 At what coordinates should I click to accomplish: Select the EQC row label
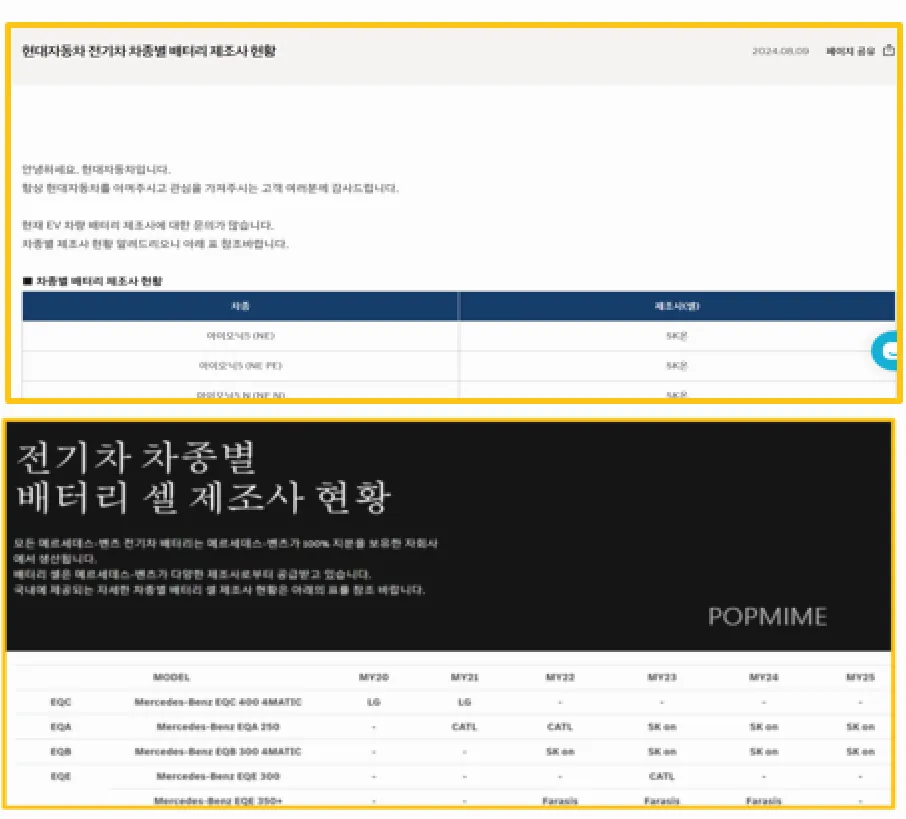point(61,702)
